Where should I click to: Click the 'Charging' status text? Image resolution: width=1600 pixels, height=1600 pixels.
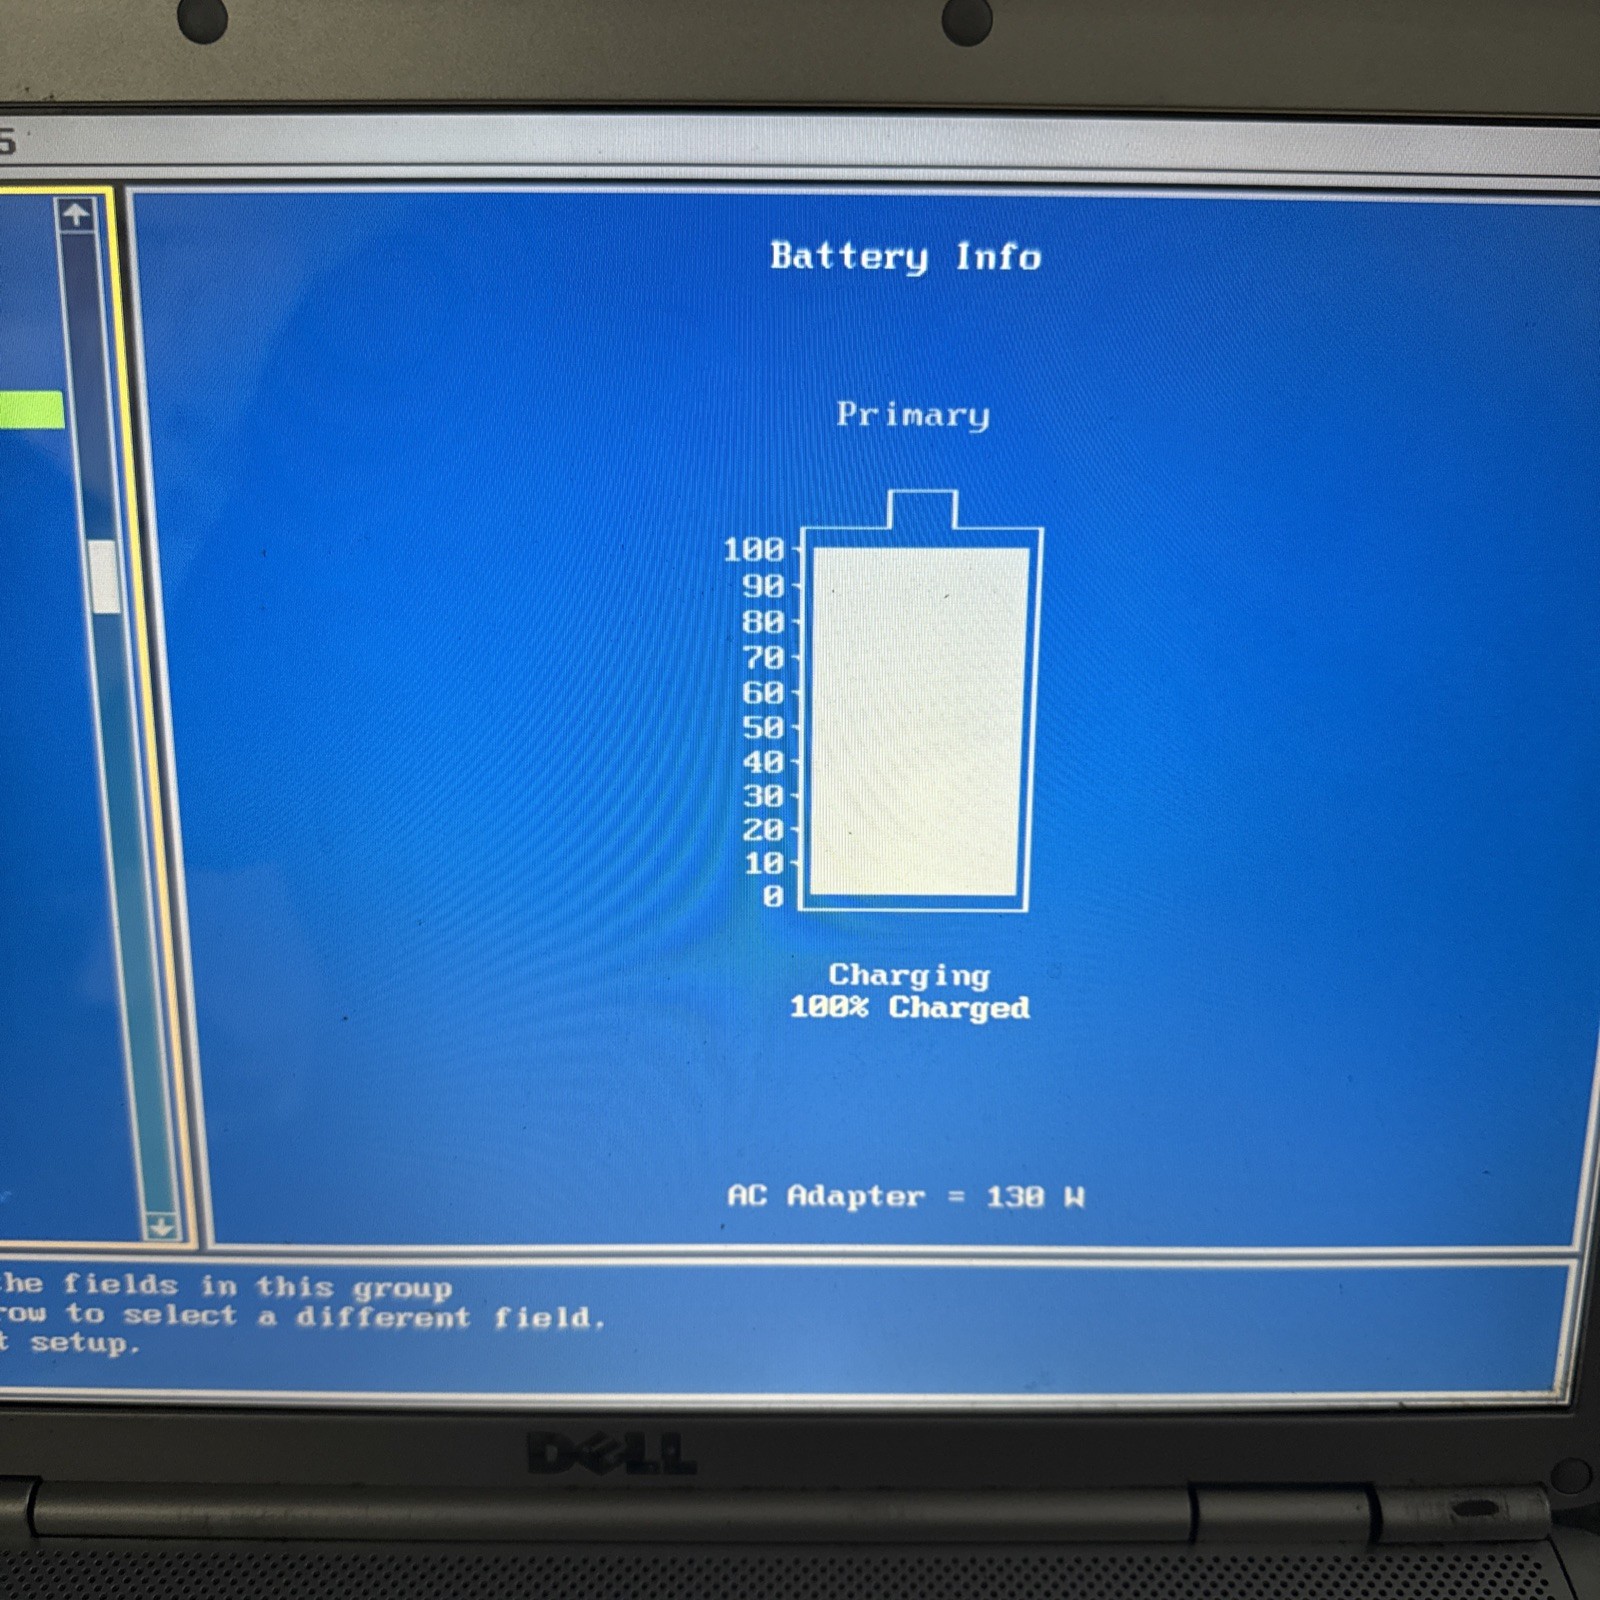(x=909, y=975)
